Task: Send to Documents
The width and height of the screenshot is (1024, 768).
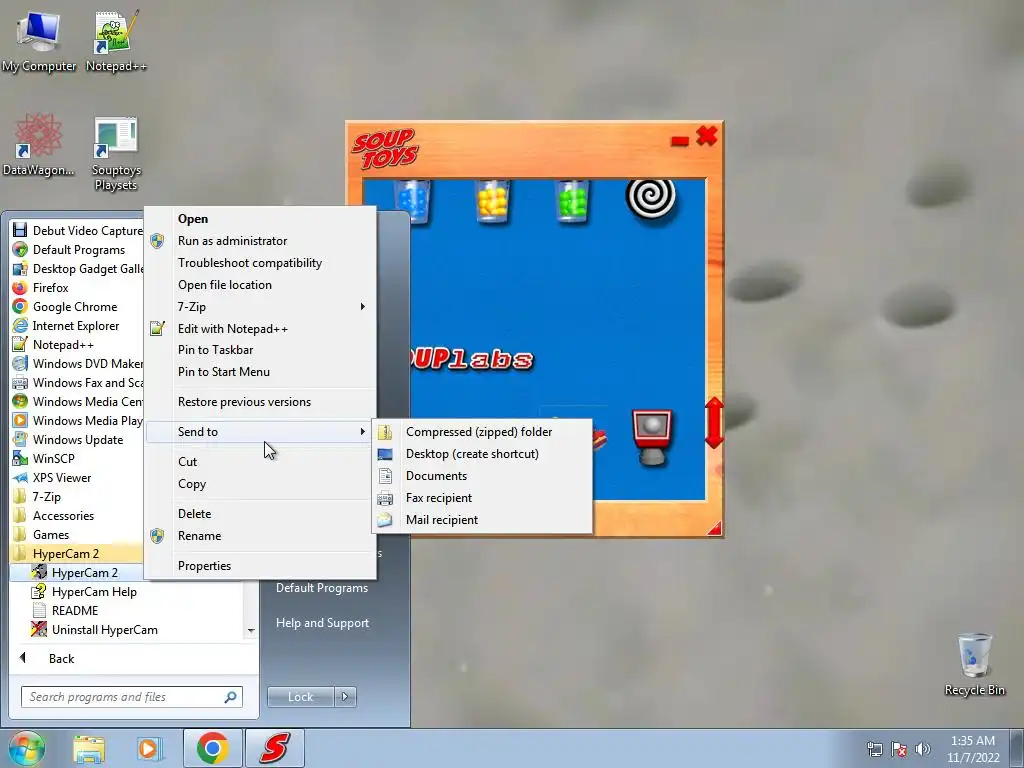Action: coord(482,476)
